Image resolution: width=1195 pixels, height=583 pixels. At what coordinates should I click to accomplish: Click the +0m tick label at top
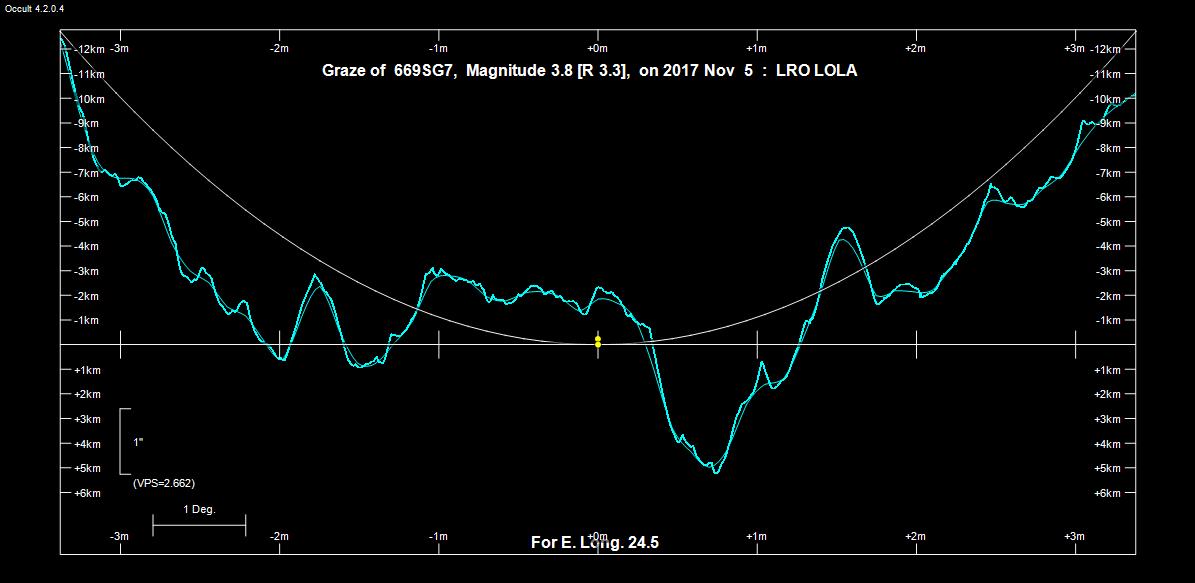[597, 48]
